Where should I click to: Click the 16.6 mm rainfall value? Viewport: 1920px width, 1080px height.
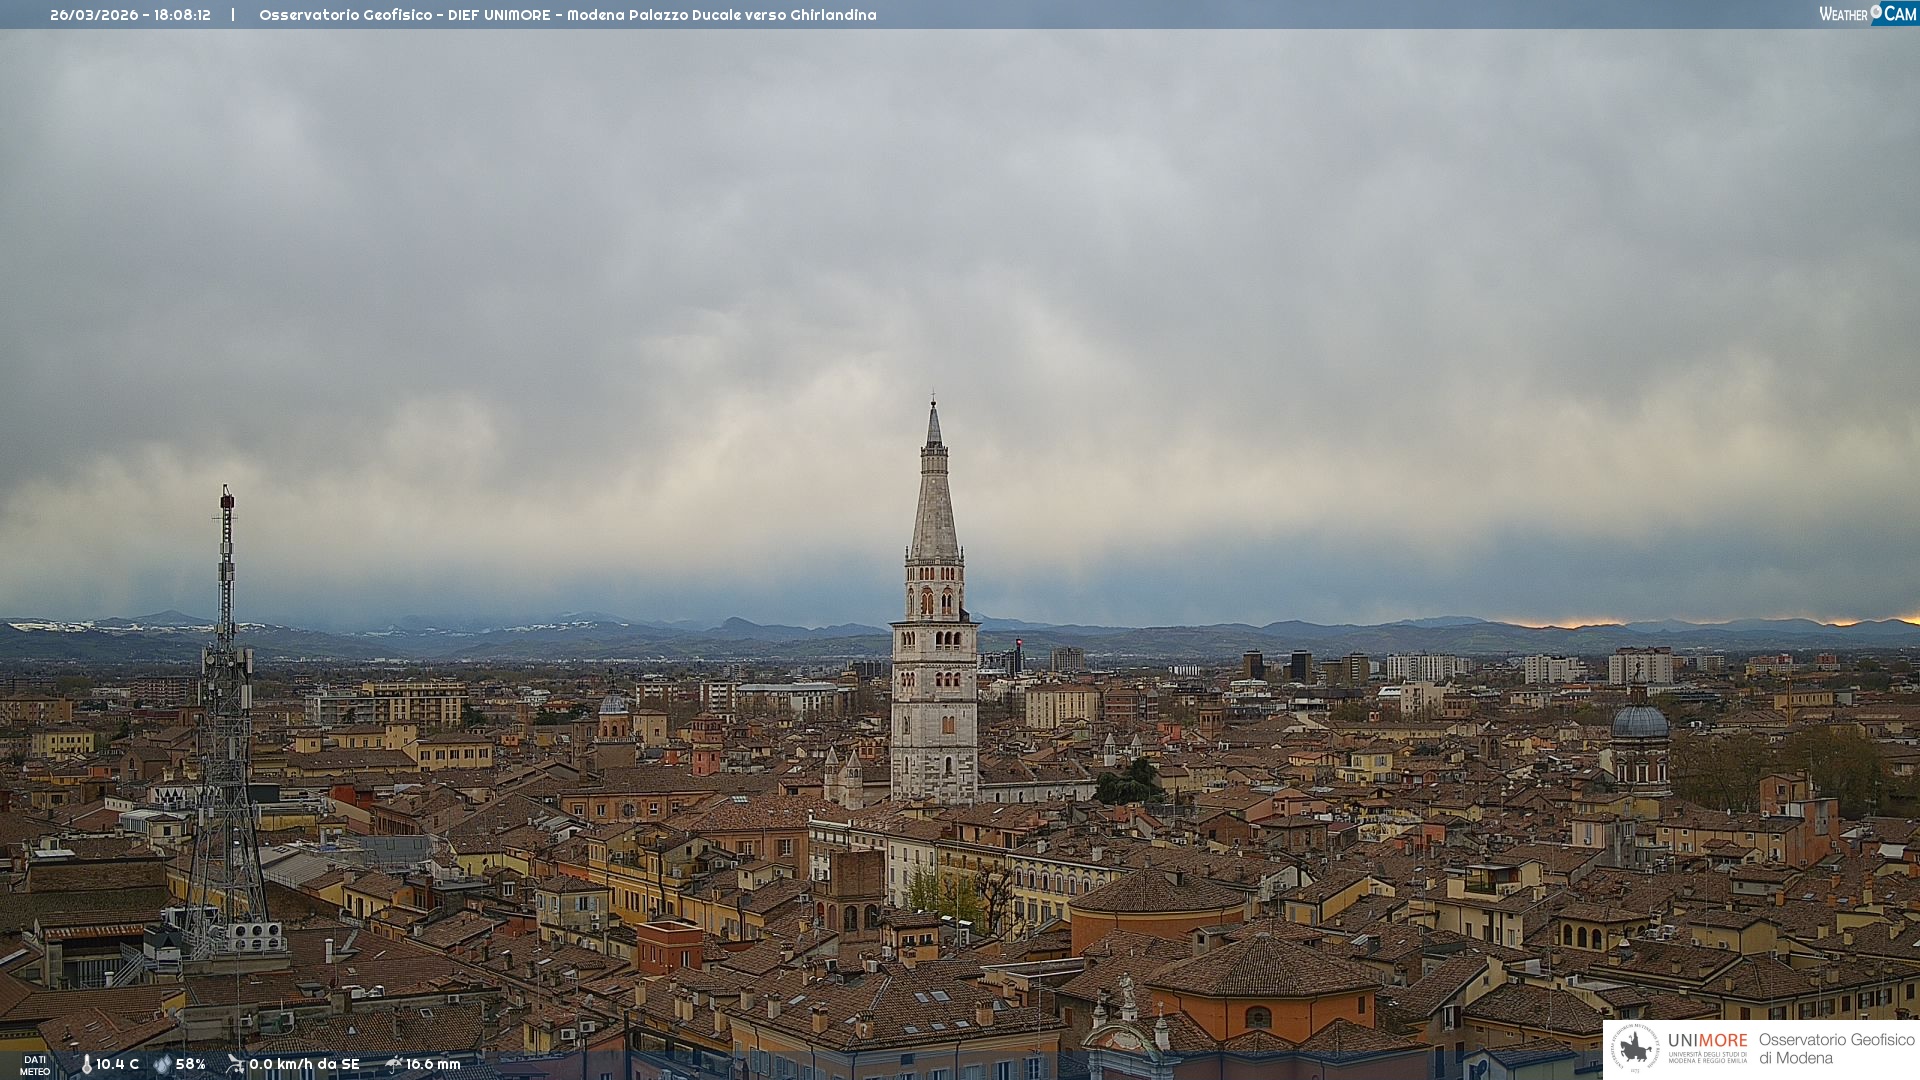point(433,1065)
